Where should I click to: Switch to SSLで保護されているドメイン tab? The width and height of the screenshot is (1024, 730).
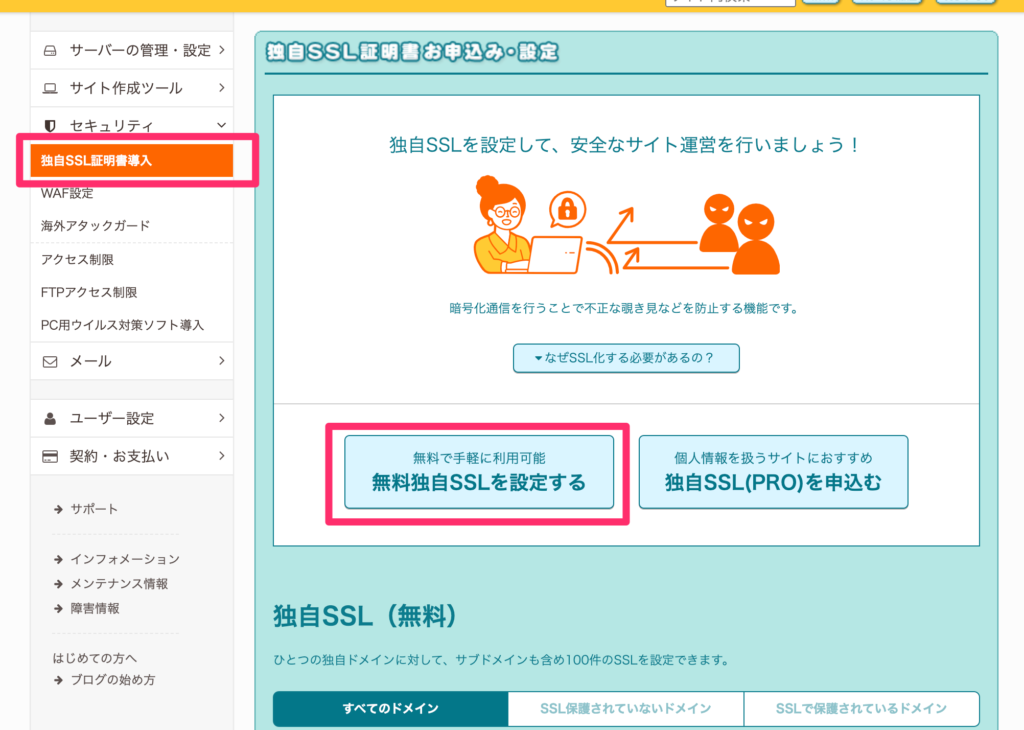pos(861,708)
